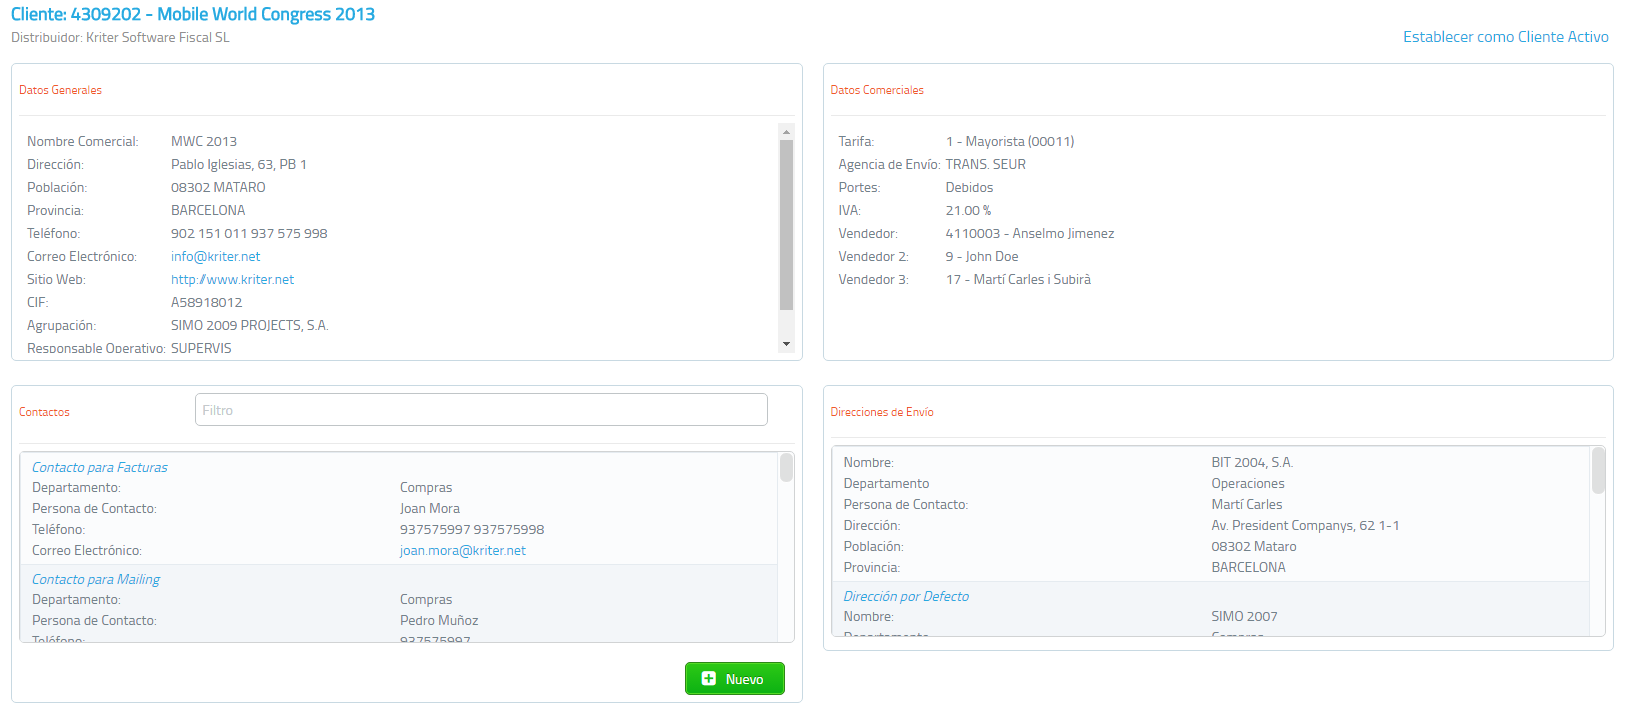Click the Datos Comerciales section title

pyautogui.click(x=877, y=90)
